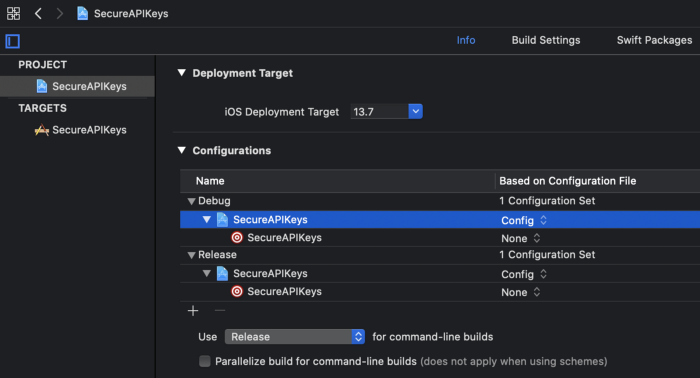Add a new configuration with plus
Screen dimensions: 700x378
tap(193, 311)
